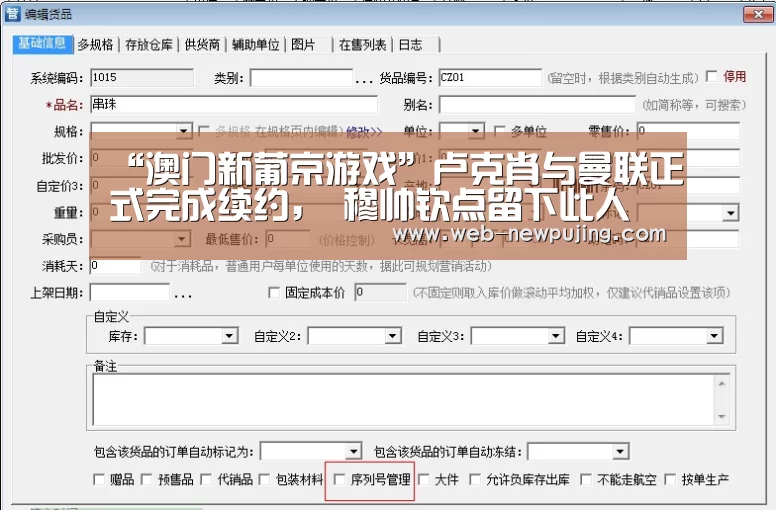Expand the 采购员 dropdown
The width and height of the screenshot is (776, 510).
[x=182, y=239]
